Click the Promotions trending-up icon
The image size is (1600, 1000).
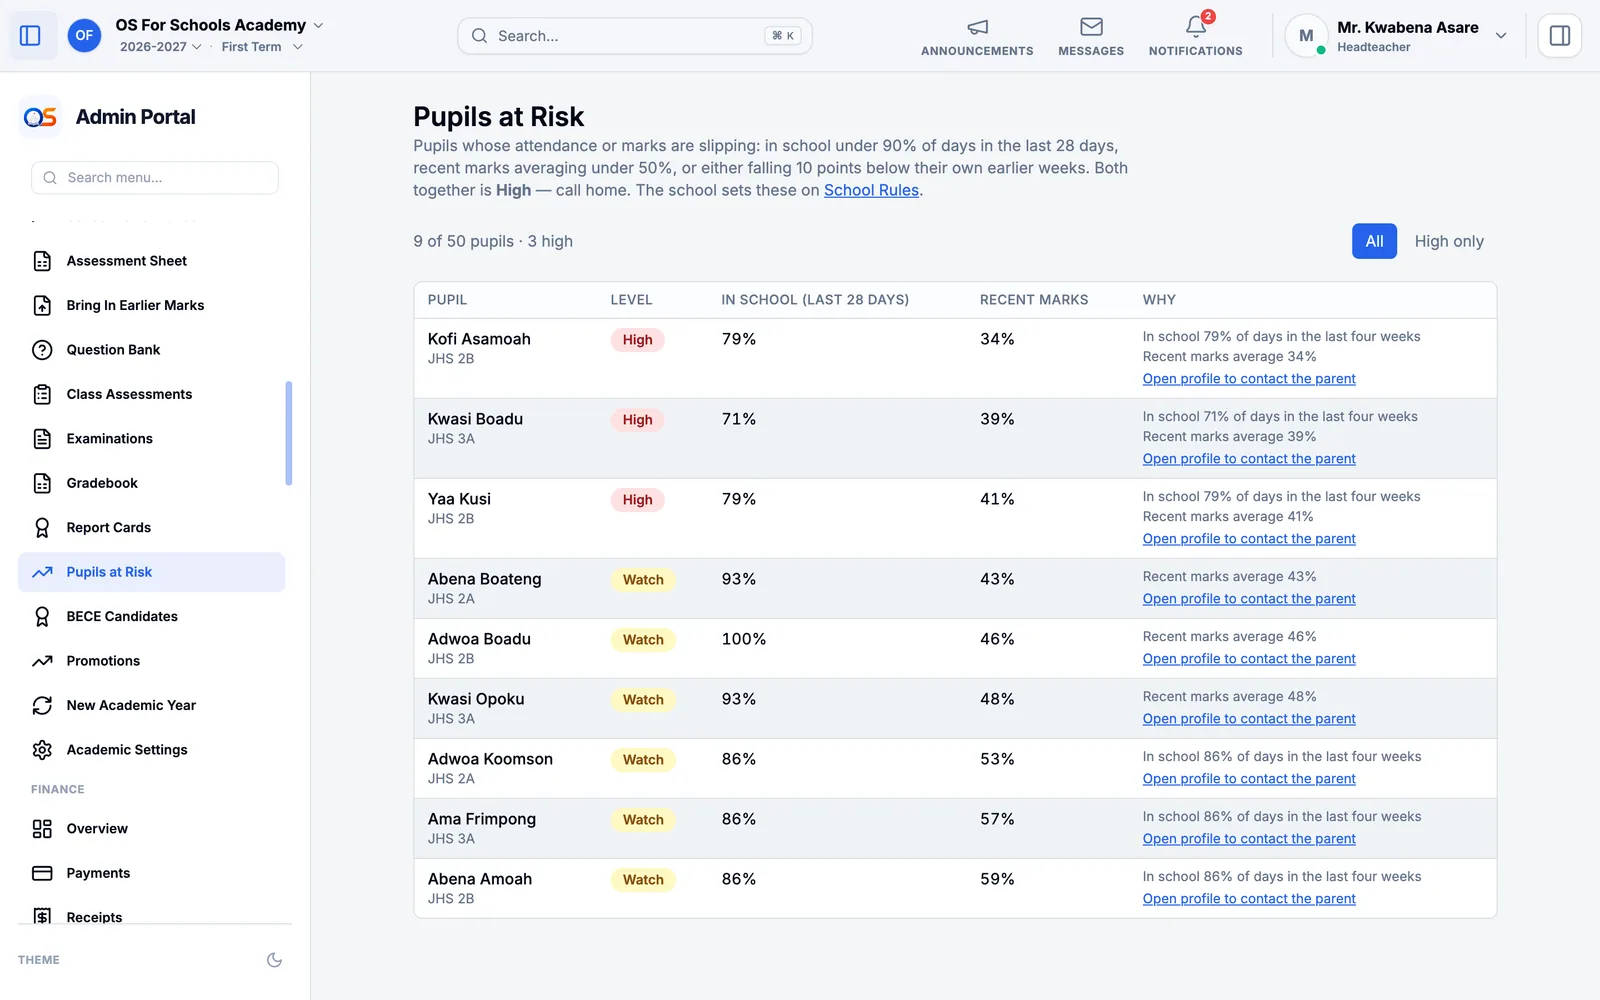(x=42, y=661)
